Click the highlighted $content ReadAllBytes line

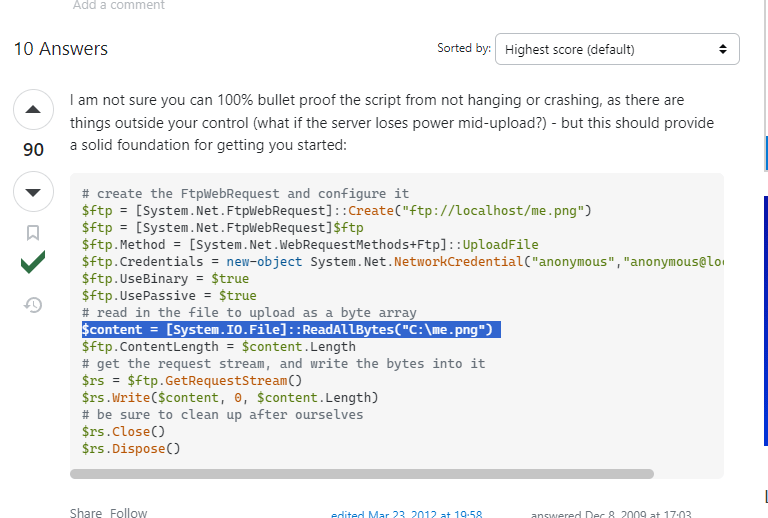coord(291,330)
